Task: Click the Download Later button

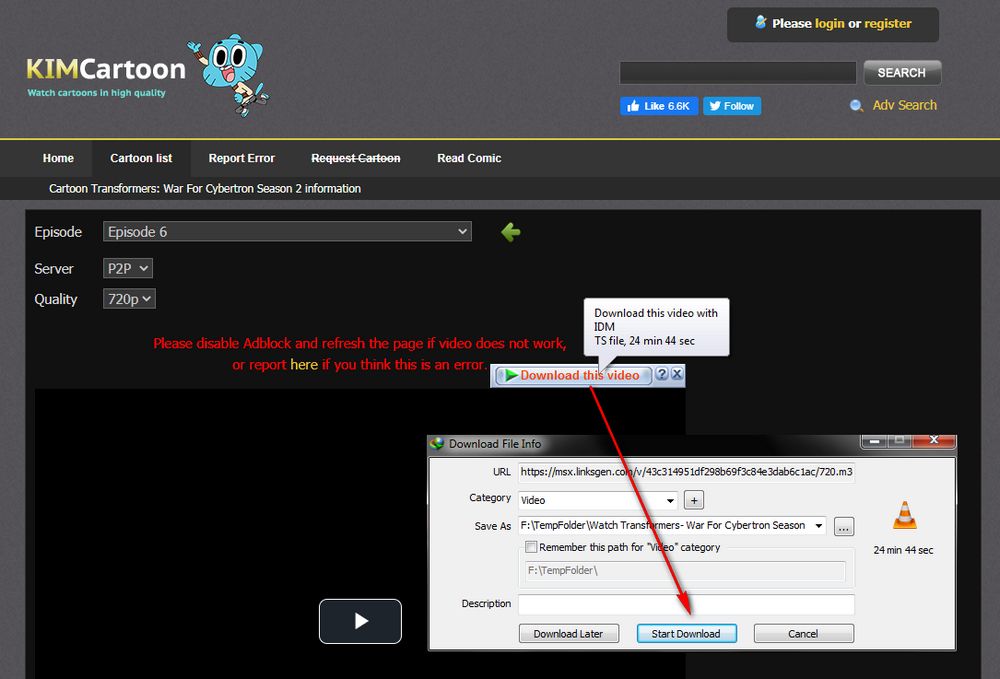Action: [568, 634]
